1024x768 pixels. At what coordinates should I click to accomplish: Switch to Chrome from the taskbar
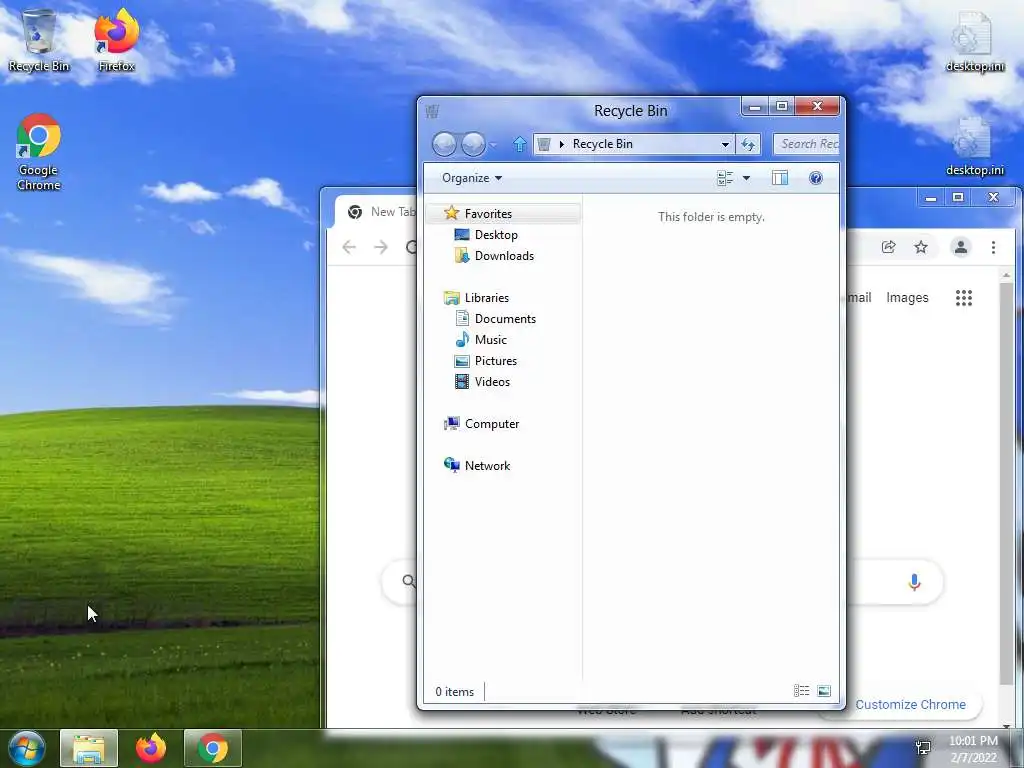[x=213, y=748]
